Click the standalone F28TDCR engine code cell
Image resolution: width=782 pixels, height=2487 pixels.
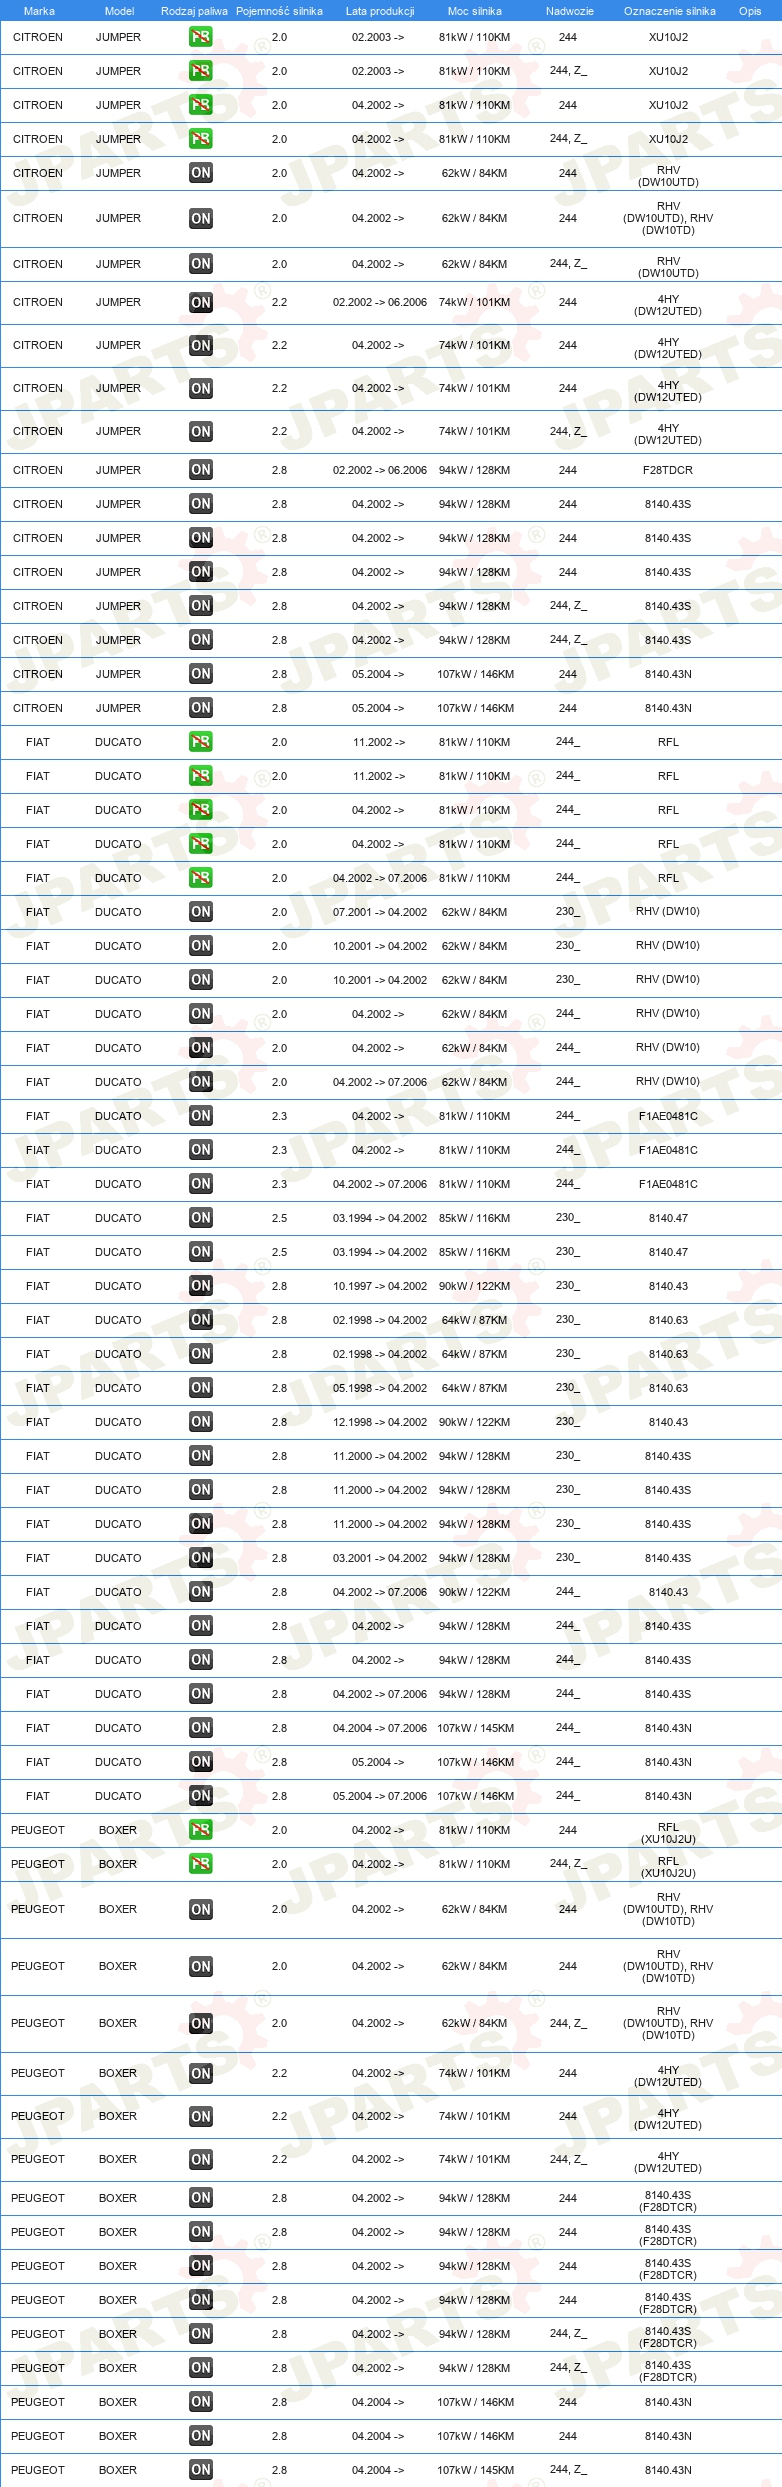click(668, 470)
